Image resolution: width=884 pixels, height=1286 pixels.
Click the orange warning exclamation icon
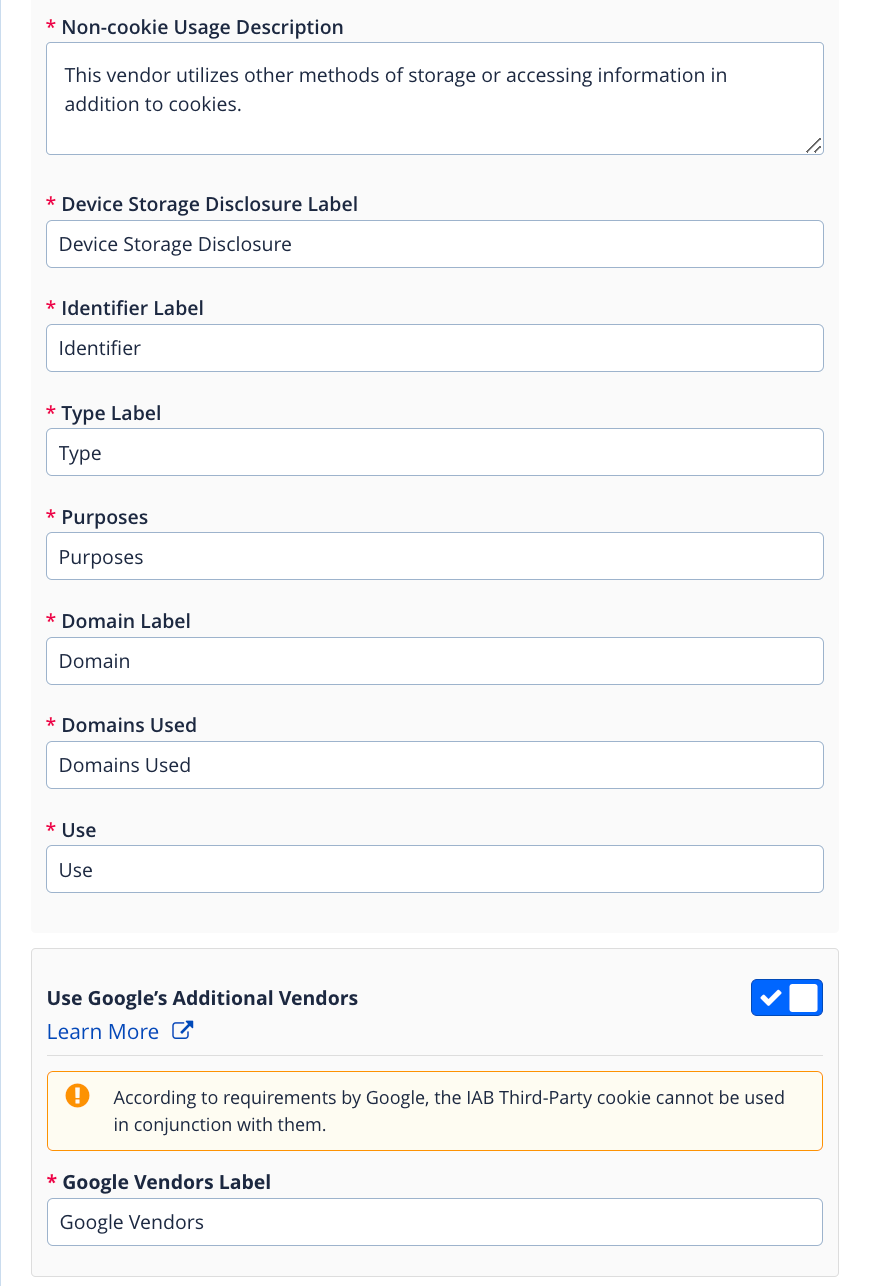77,1096
